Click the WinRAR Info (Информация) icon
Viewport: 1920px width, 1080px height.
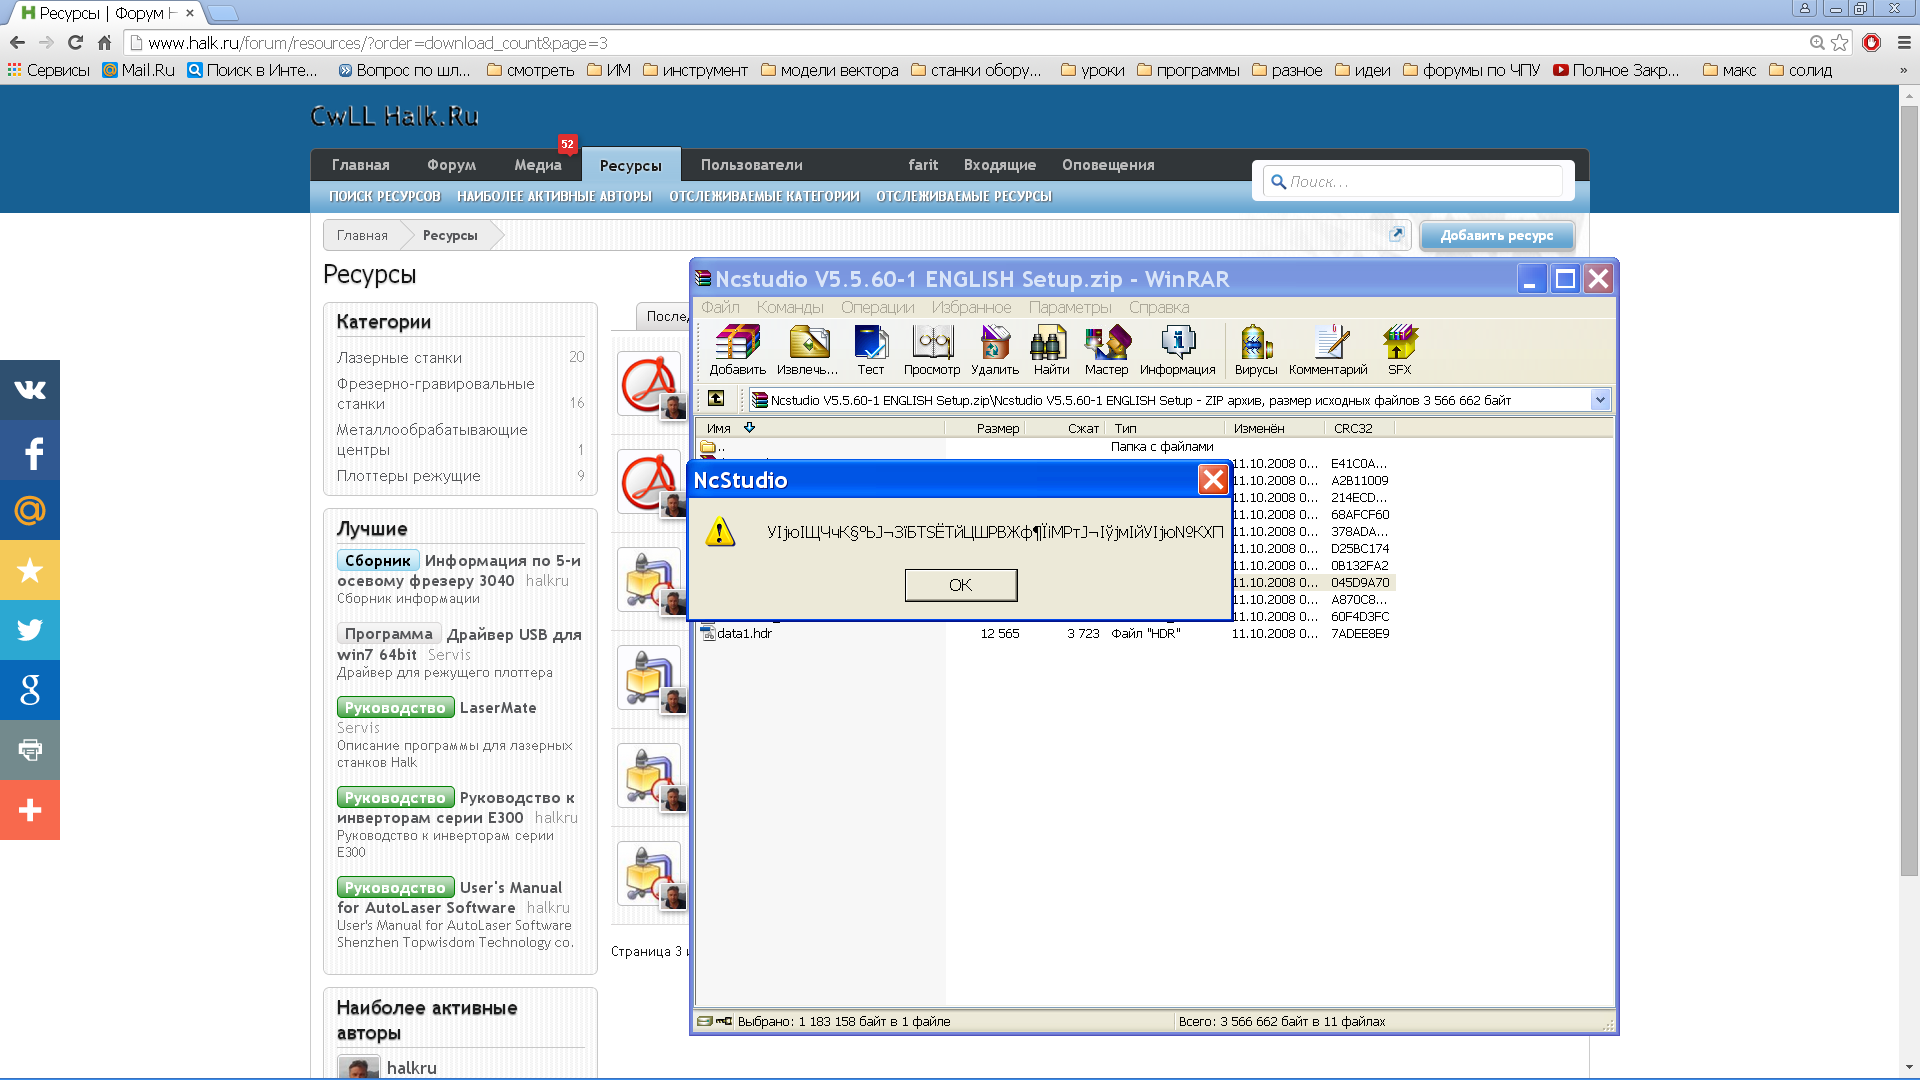coord(1178,349)
